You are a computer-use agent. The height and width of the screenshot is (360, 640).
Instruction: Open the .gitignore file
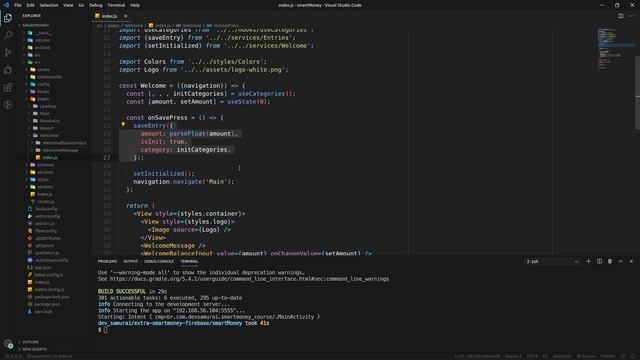coord(44,245)
